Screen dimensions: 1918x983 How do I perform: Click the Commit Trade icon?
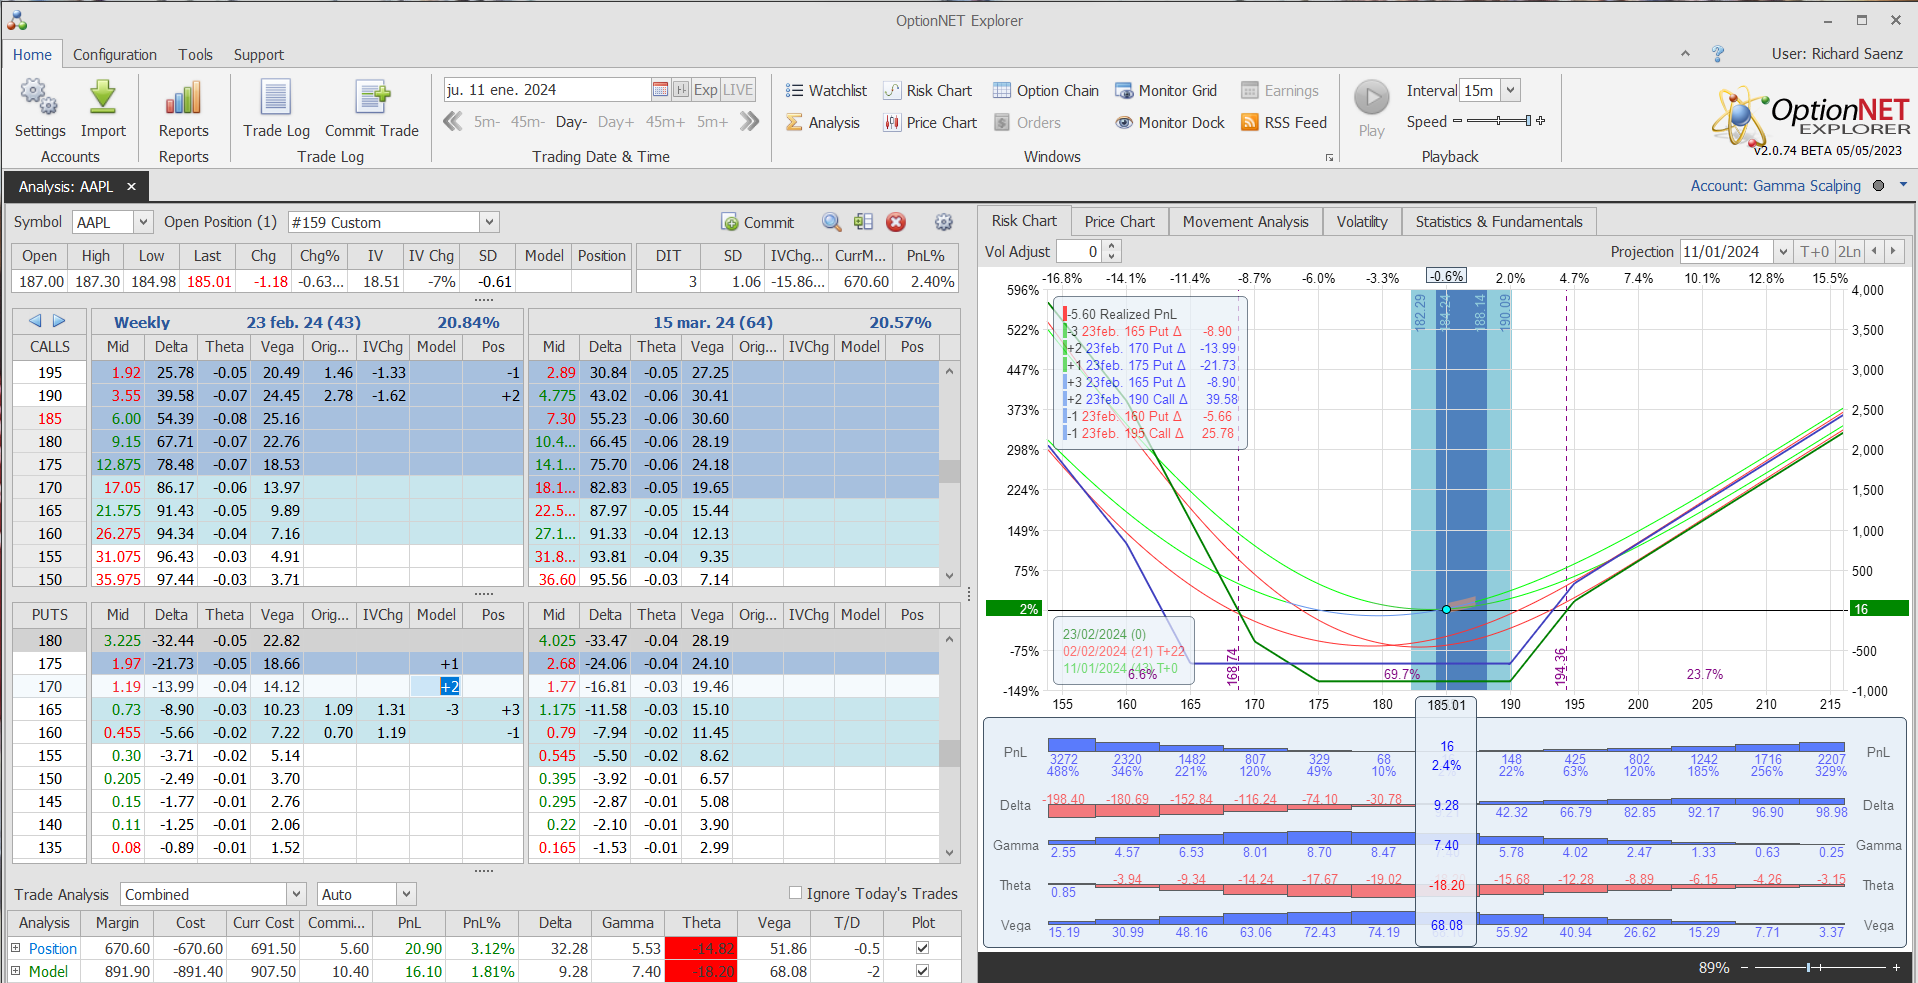372,98
